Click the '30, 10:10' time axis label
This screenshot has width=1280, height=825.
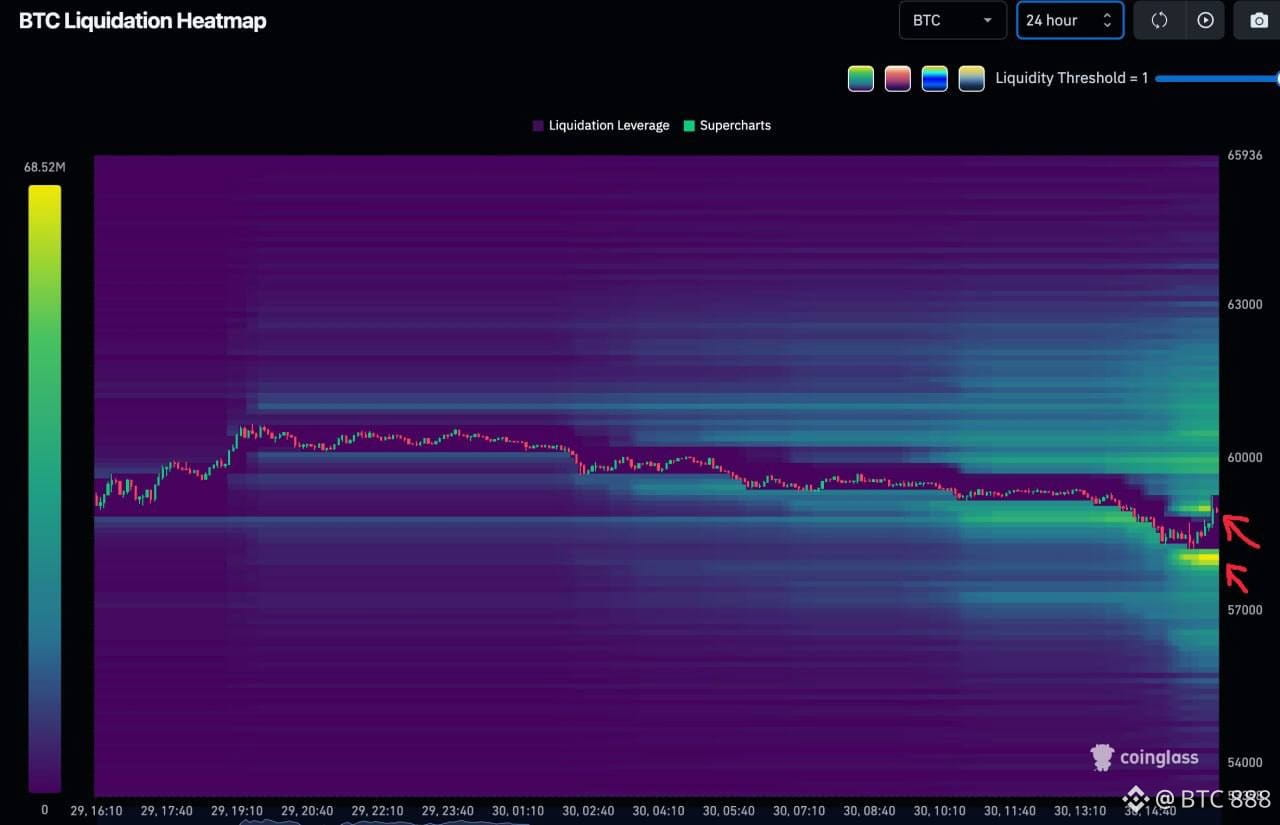point(939,810)
